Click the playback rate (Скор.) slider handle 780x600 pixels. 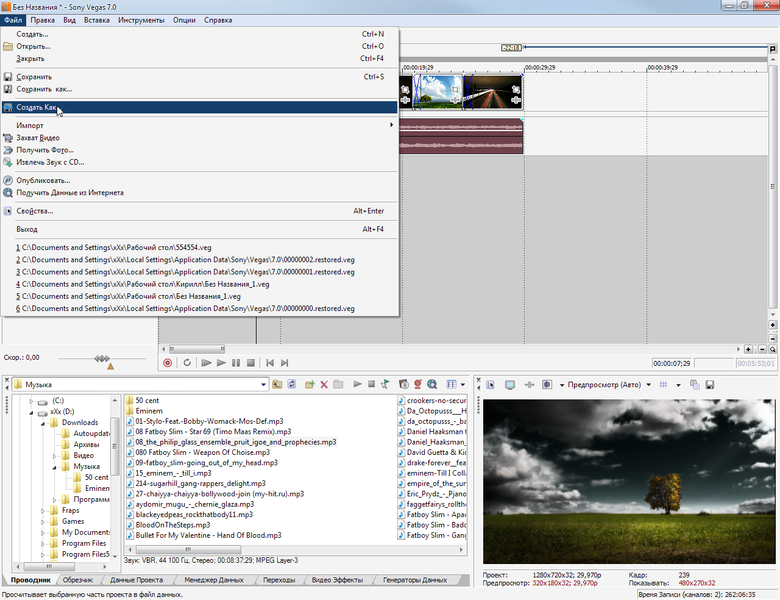coord(101,358)
